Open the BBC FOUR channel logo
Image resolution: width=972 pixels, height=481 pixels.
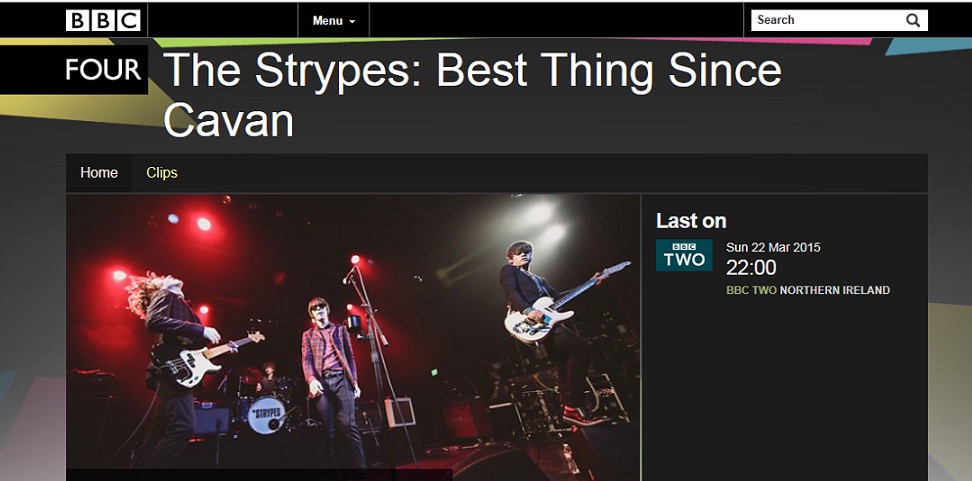pyautogui.click(x=74, y=70)
